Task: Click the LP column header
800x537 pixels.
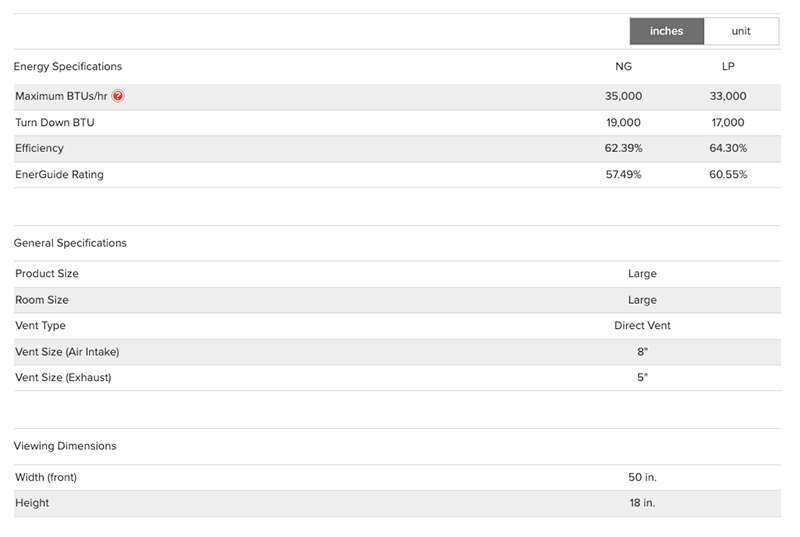Action: [x=727, y=67]
